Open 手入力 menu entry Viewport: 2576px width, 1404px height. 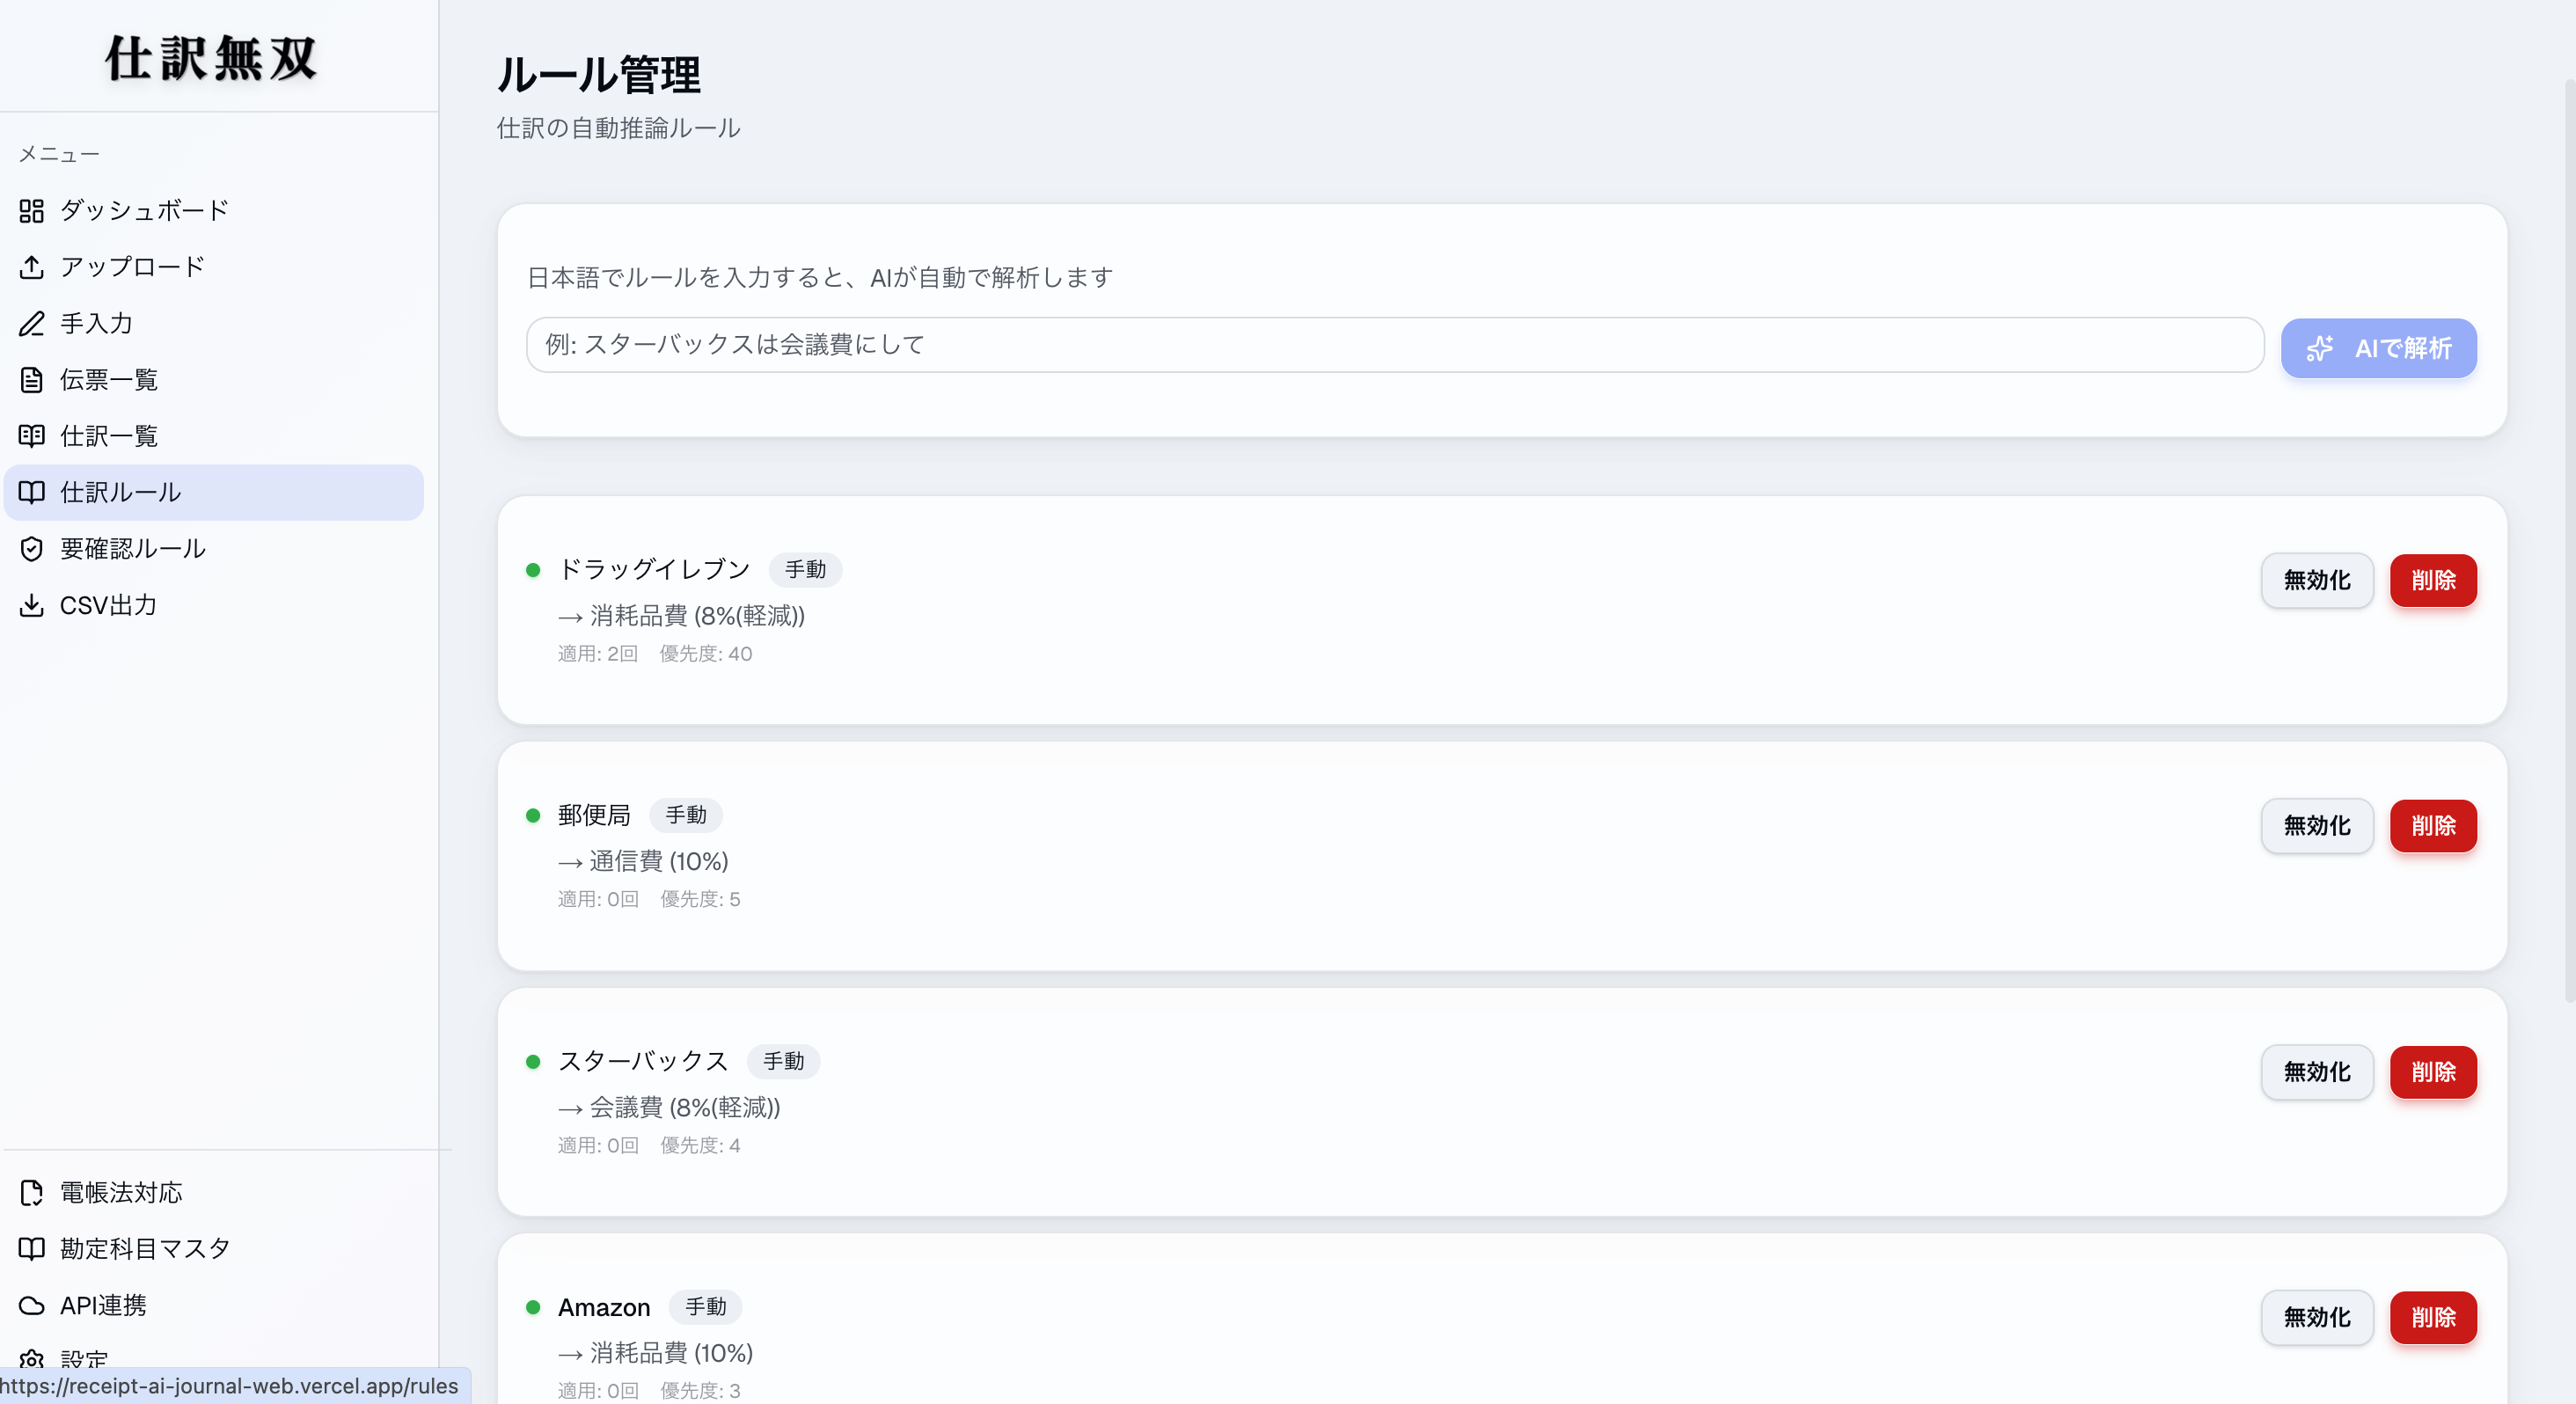(x=214, y=324)
